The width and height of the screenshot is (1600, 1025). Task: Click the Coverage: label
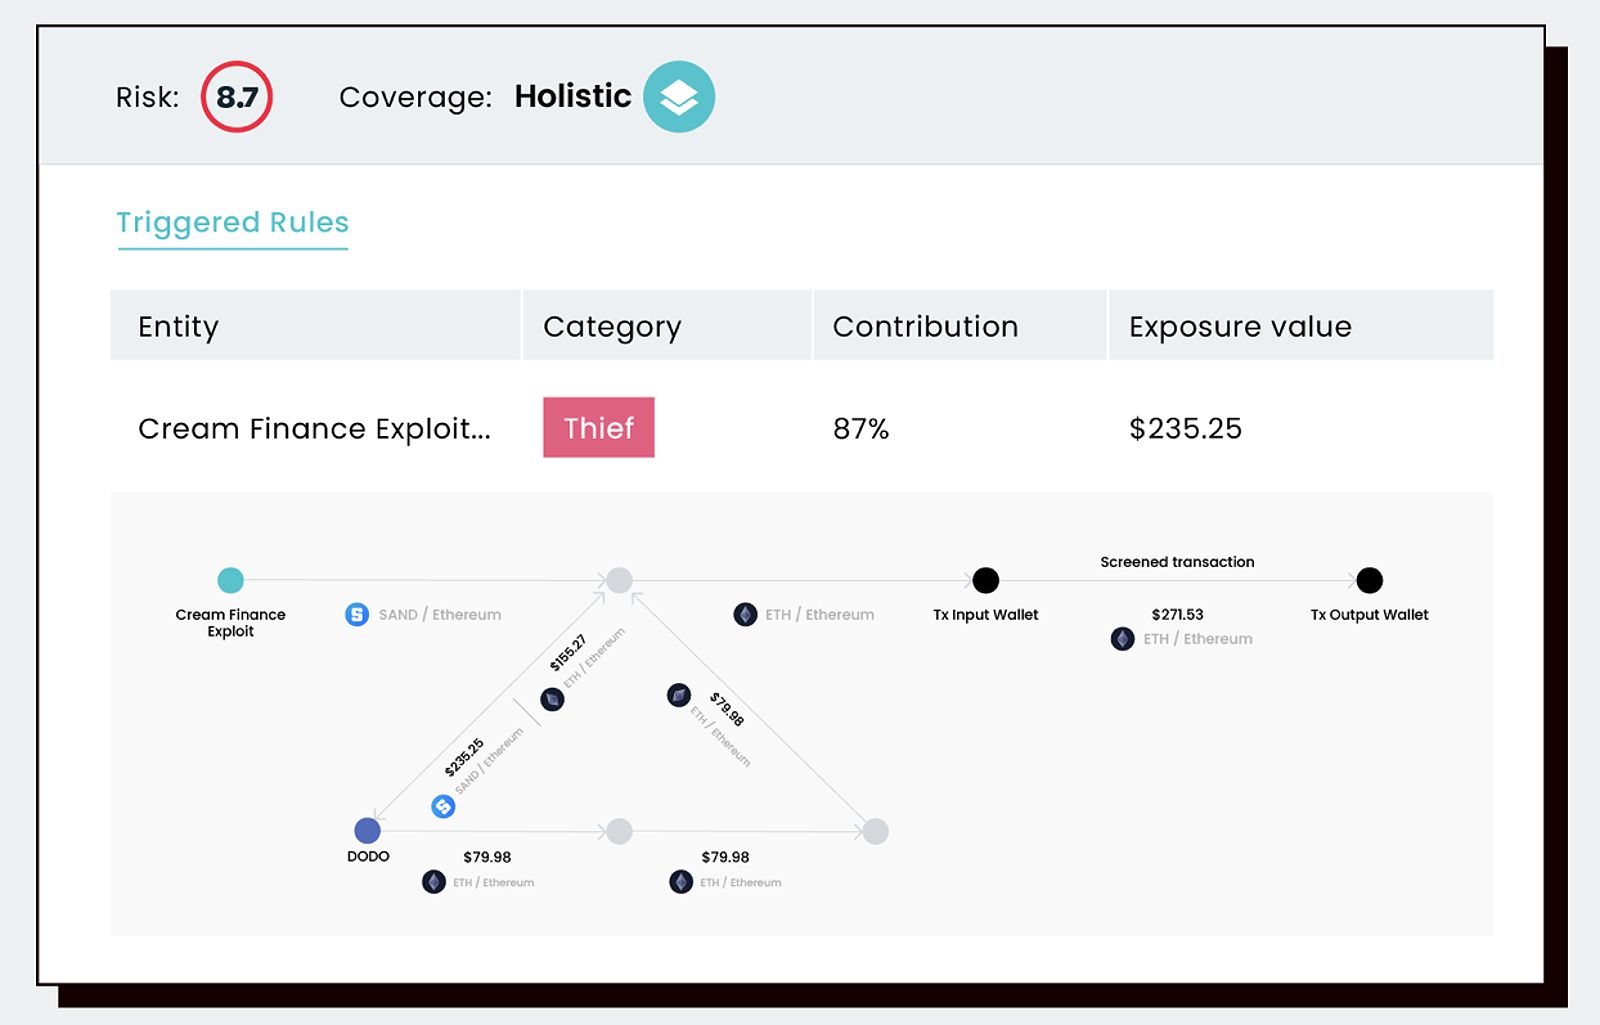[416, 98]
